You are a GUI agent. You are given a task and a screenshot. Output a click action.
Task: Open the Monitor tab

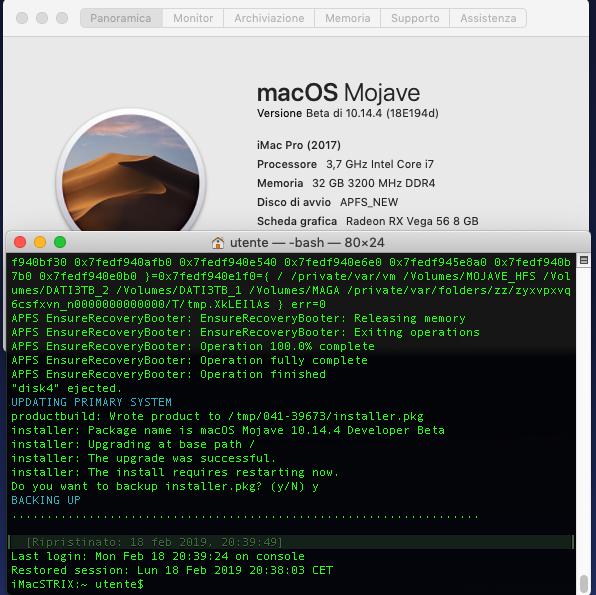[x=193, y=18]
